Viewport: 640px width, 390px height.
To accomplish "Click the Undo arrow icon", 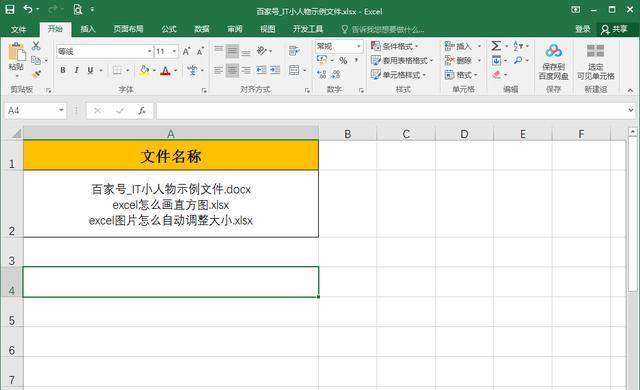I will coord(28,9).
